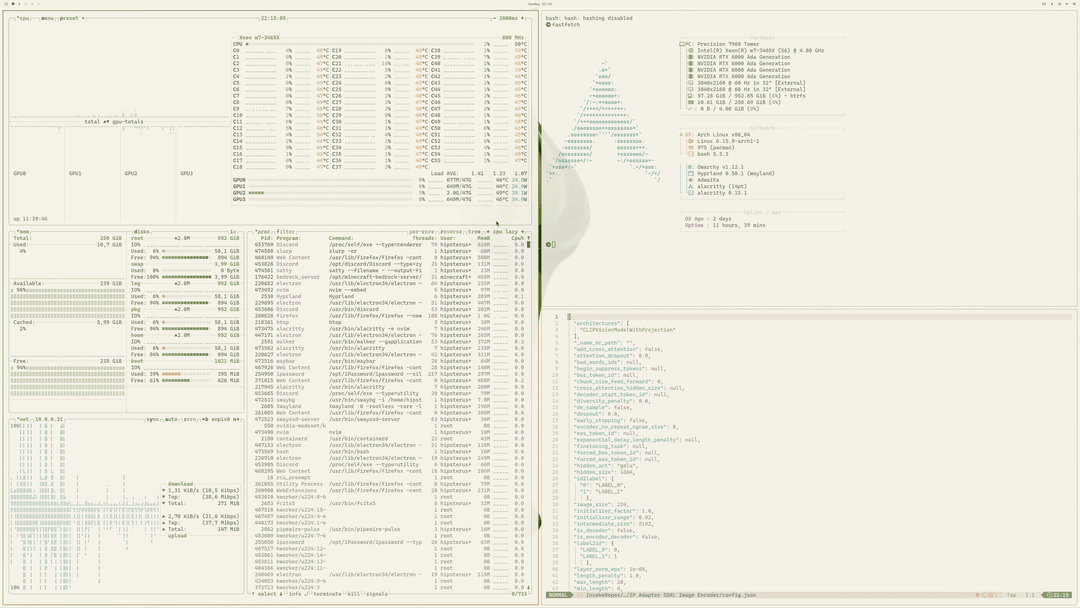Click the CPU icon beside Intel Xeon w7-3465X
The height and width of the screenshot is (608, 1080).
click(x=690, y=51)
